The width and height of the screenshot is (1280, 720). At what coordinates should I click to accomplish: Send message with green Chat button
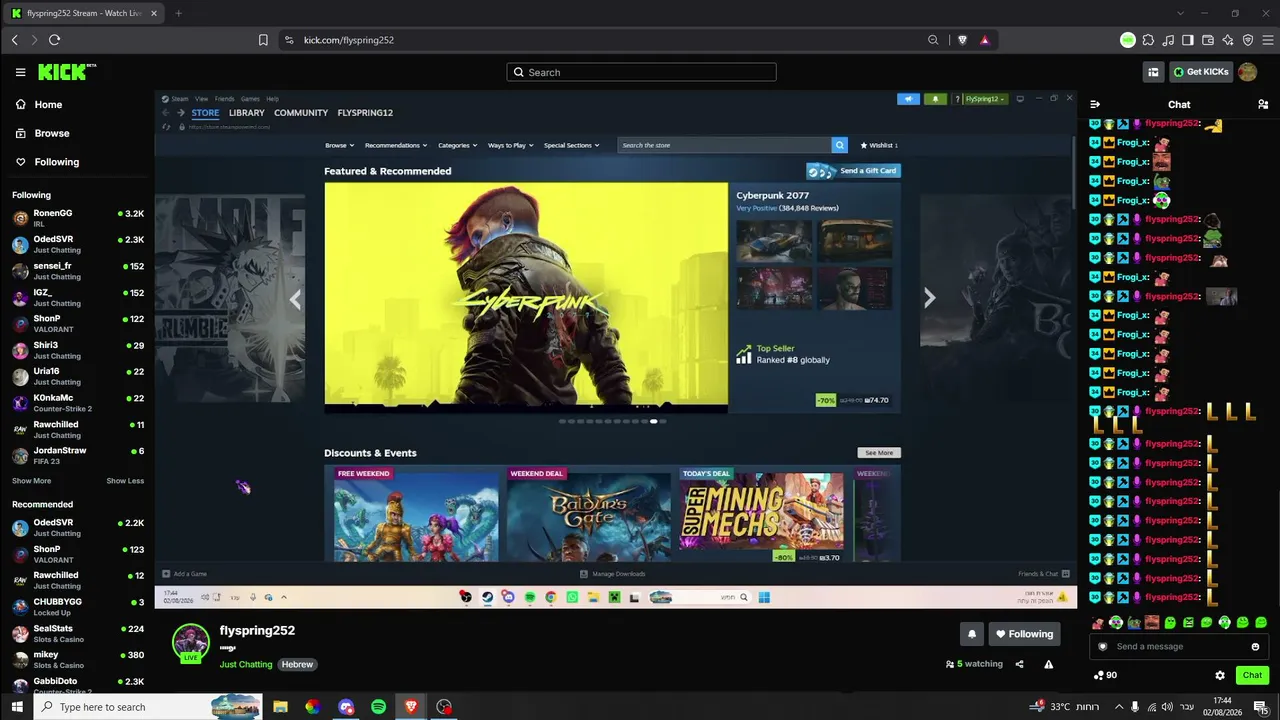point(1252,675)
